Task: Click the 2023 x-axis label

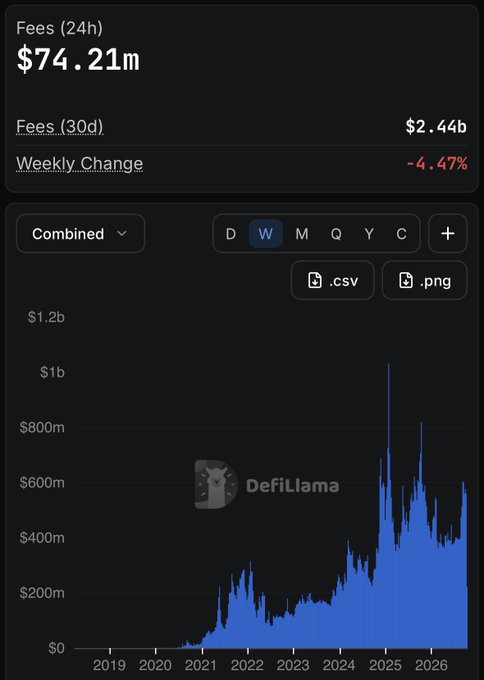Action: pos(293,665)
